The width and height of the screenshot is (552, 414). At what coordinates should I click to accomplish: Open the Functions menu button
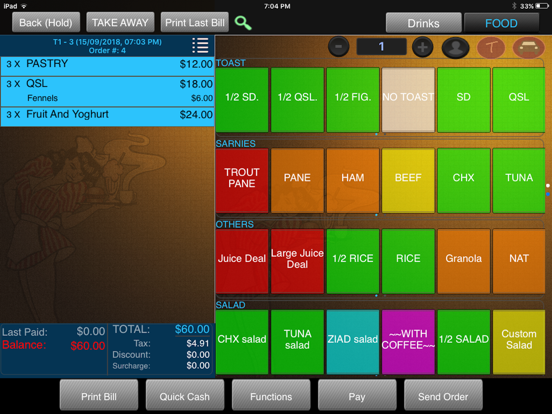point(271,396)
